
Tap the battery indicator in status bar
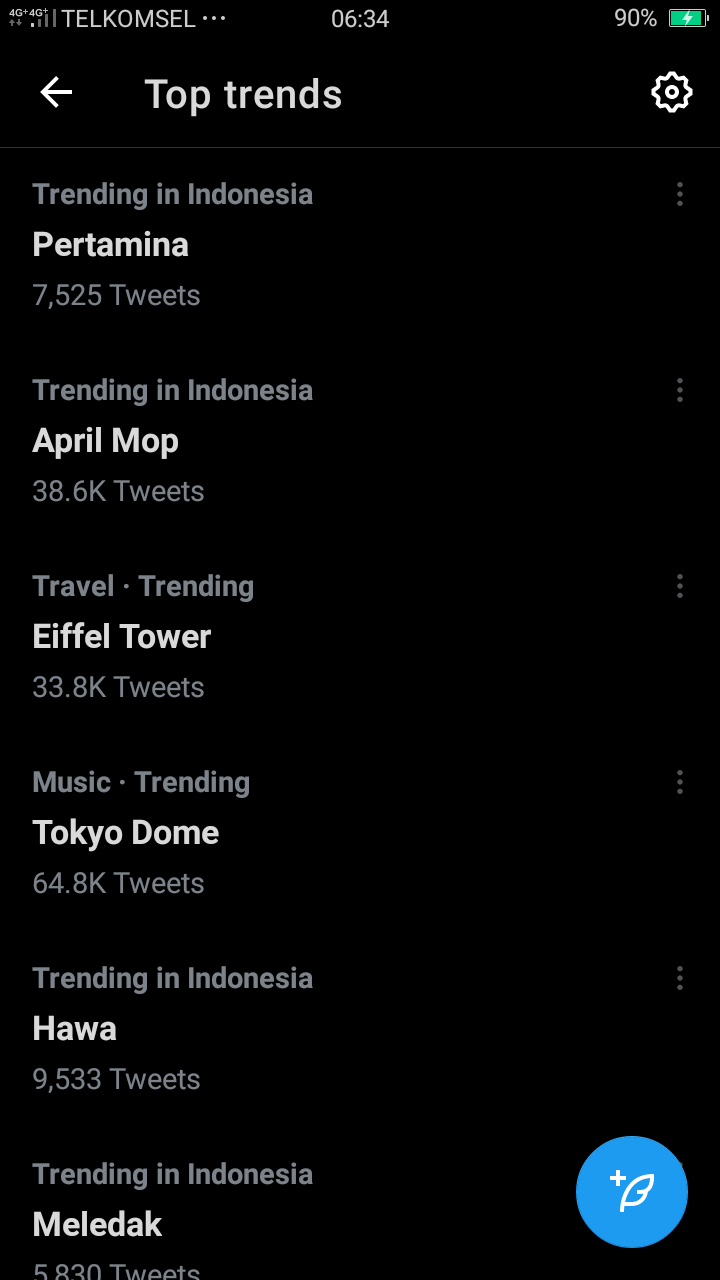(688, 18)
